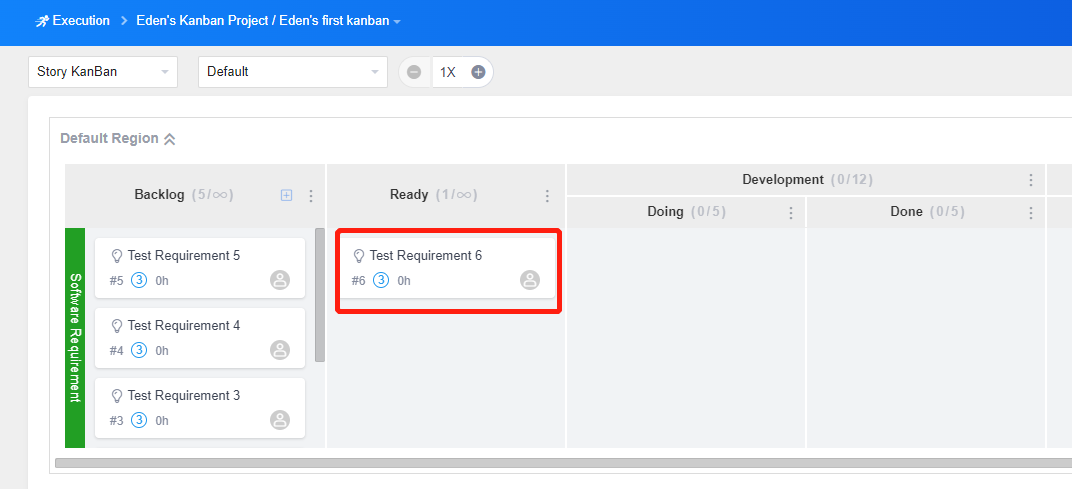Open the Default view dropdown
This screenshot has width=1072, height=489.
point(292,72)
